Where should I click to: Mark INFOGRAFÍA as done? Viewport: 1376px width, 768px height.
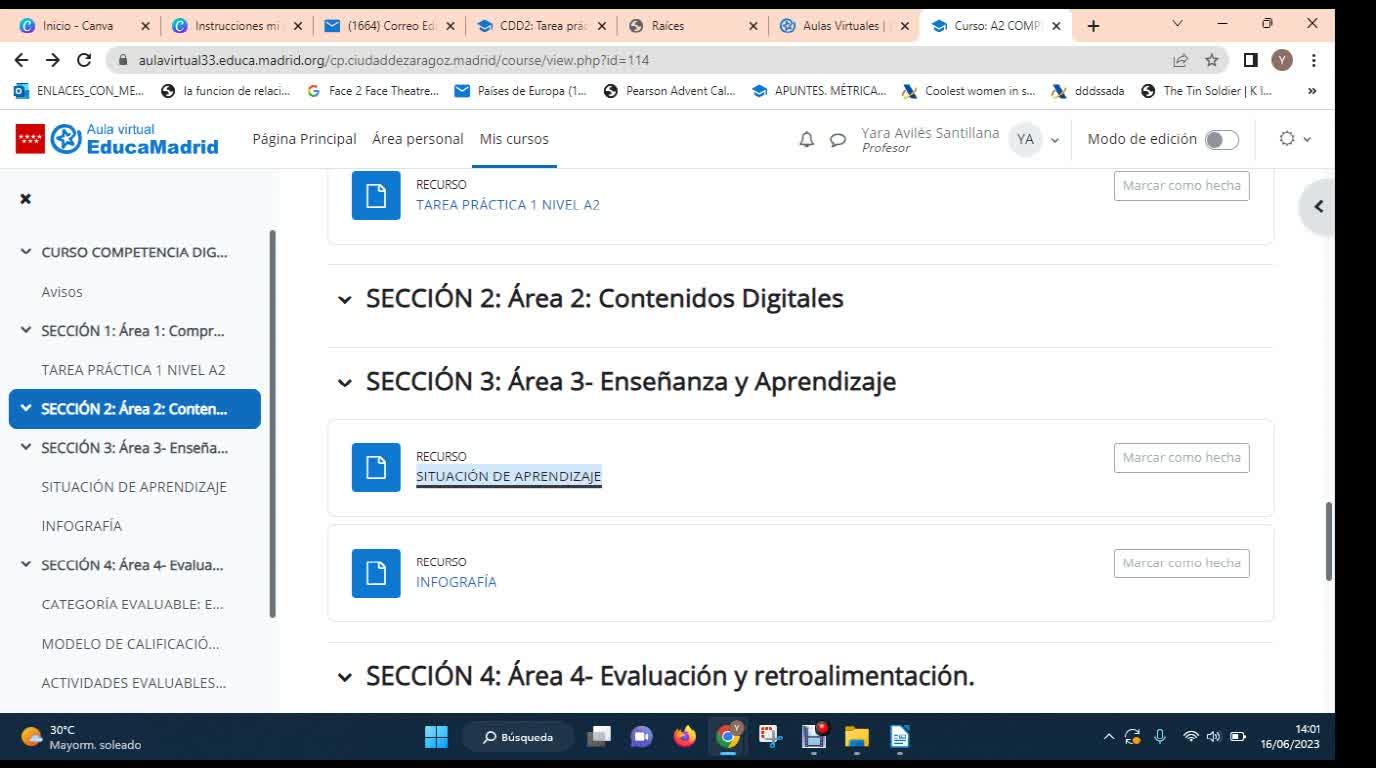(1181, 563)
